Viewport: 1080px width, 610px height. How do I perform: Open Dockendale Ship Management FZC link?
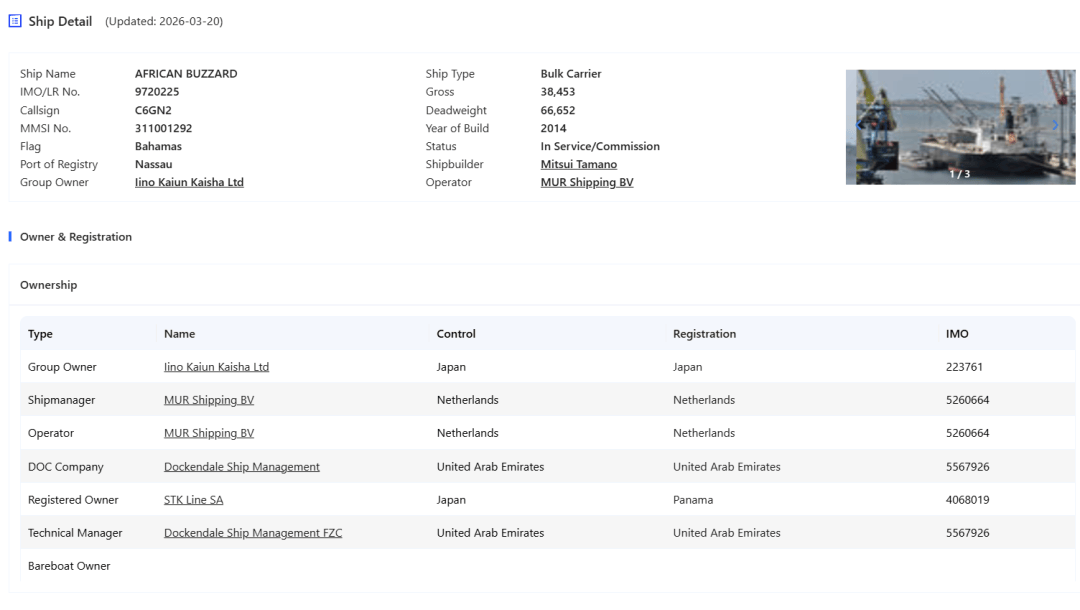(x=253, y=533)
